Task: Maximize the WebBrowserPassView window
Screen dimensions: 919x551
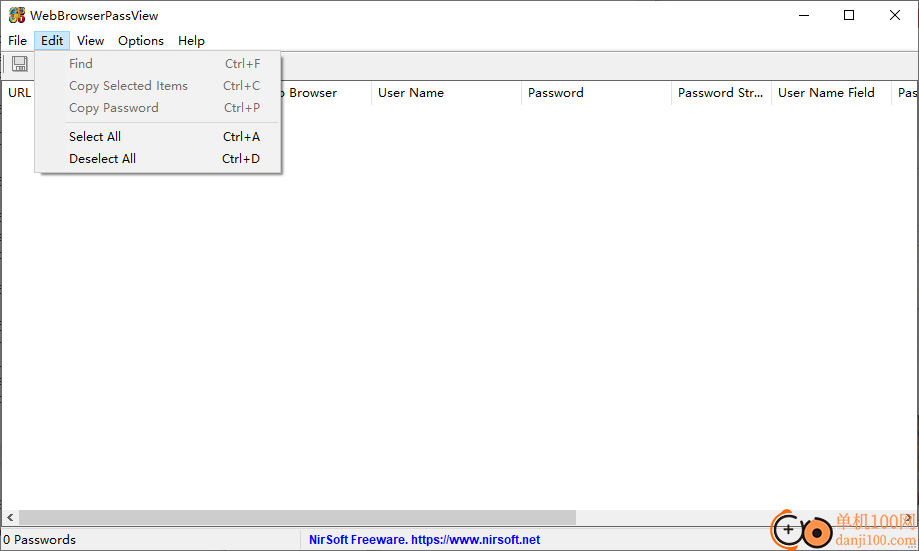Action: pos(849,15)
